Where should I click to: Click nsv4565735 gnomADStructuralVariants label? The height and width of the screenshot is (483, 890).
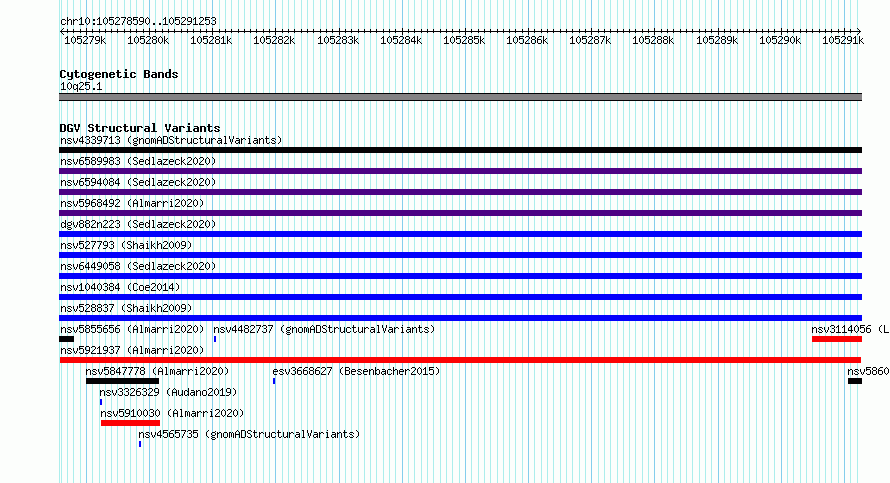click(x=249, y=434)
